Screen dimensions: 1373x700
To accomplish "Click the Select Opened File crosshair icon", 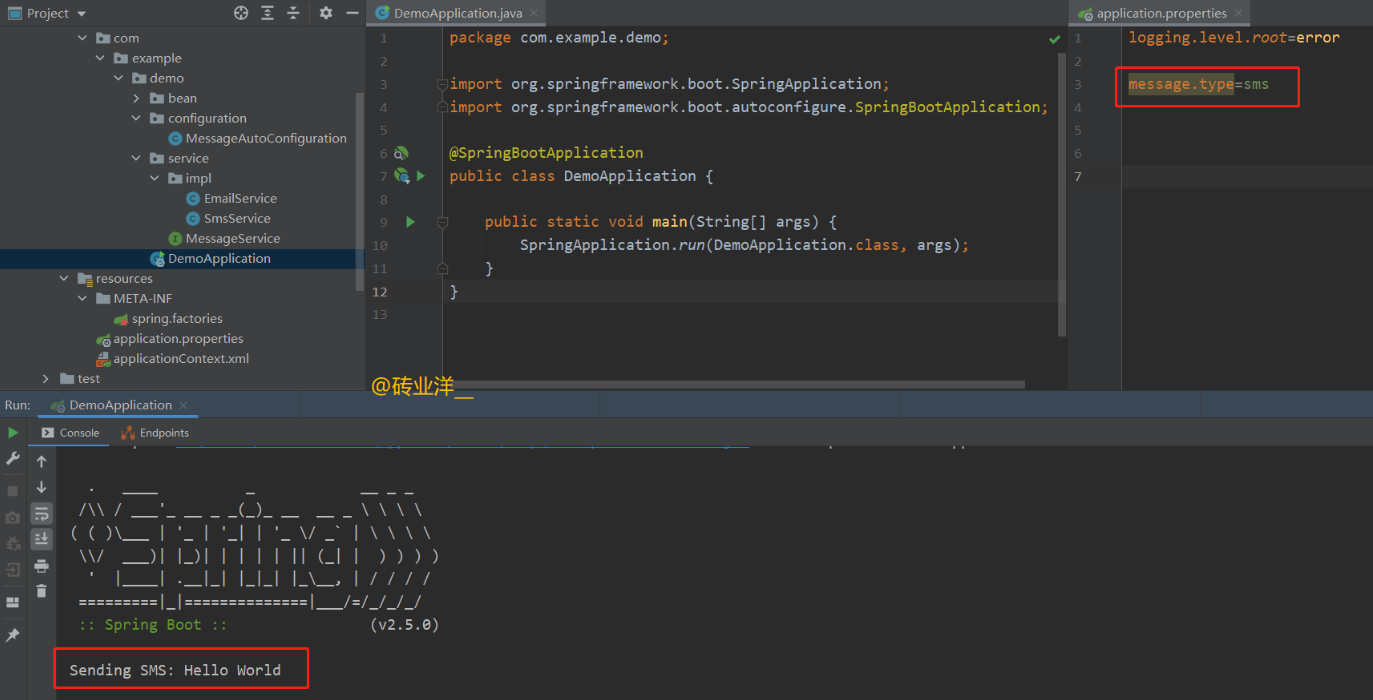I will pyautogui.click(x=239, y=13).
